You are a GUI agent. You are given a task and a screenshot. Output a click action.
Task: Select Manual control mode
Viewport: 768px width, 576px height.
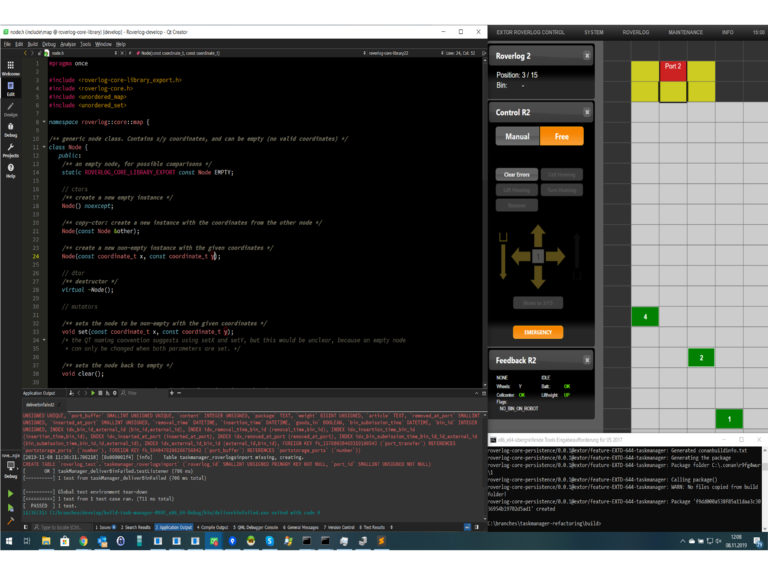pyautogui.click(x=517, y=136)
